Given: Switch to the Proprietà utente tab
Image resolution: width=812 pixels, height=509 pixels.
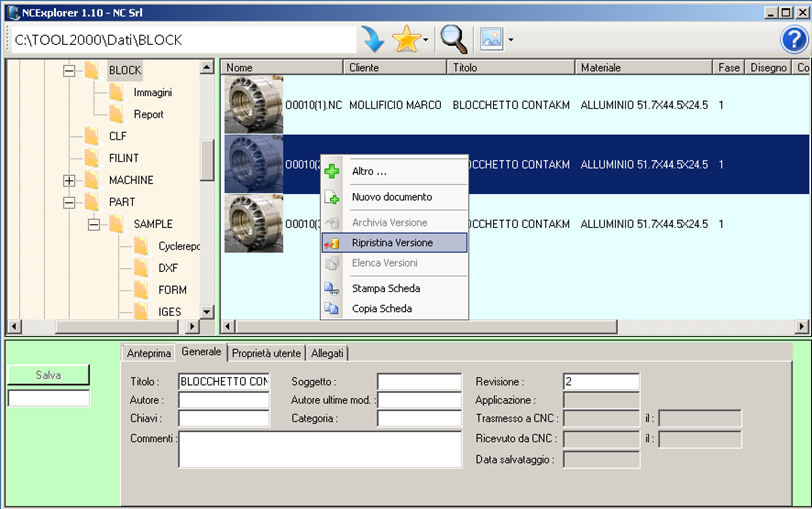Looking at the screenshot, I should [266, 353].
